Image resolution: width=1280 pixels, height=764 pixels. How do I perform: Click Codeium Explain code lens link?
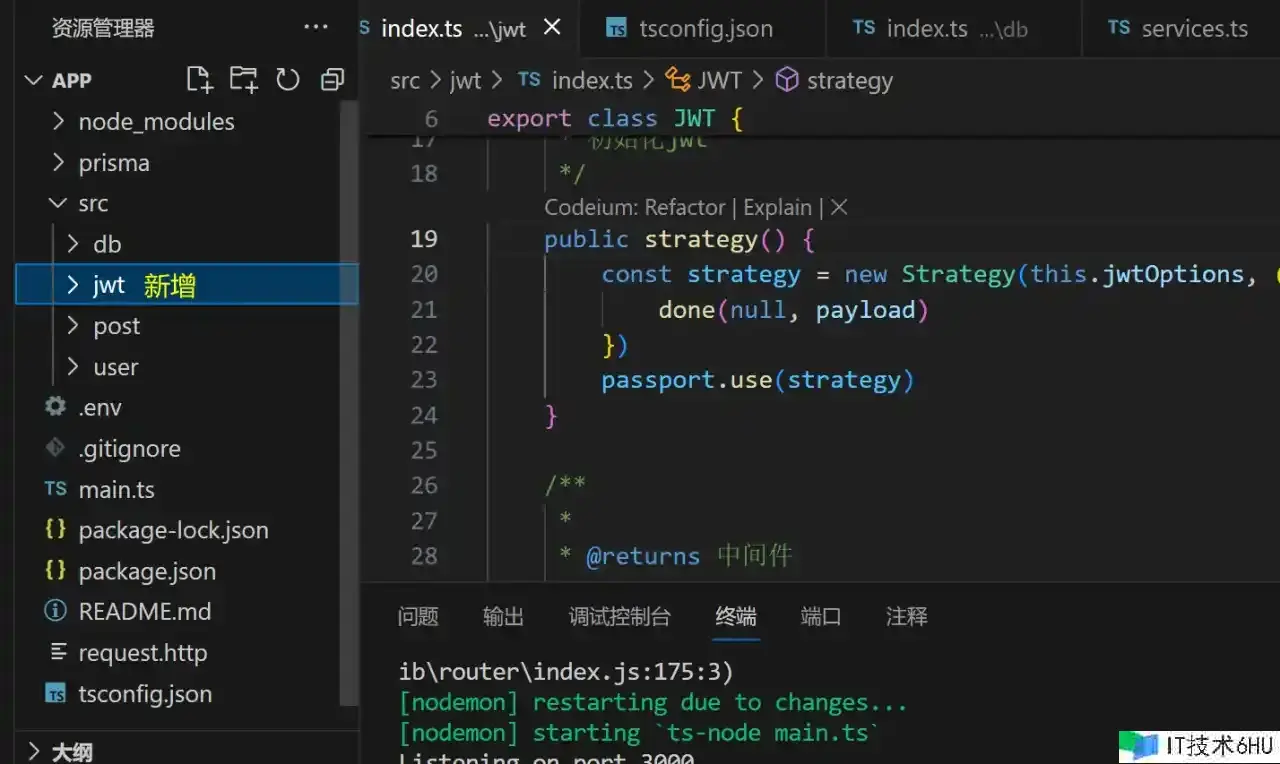(777, 207)
